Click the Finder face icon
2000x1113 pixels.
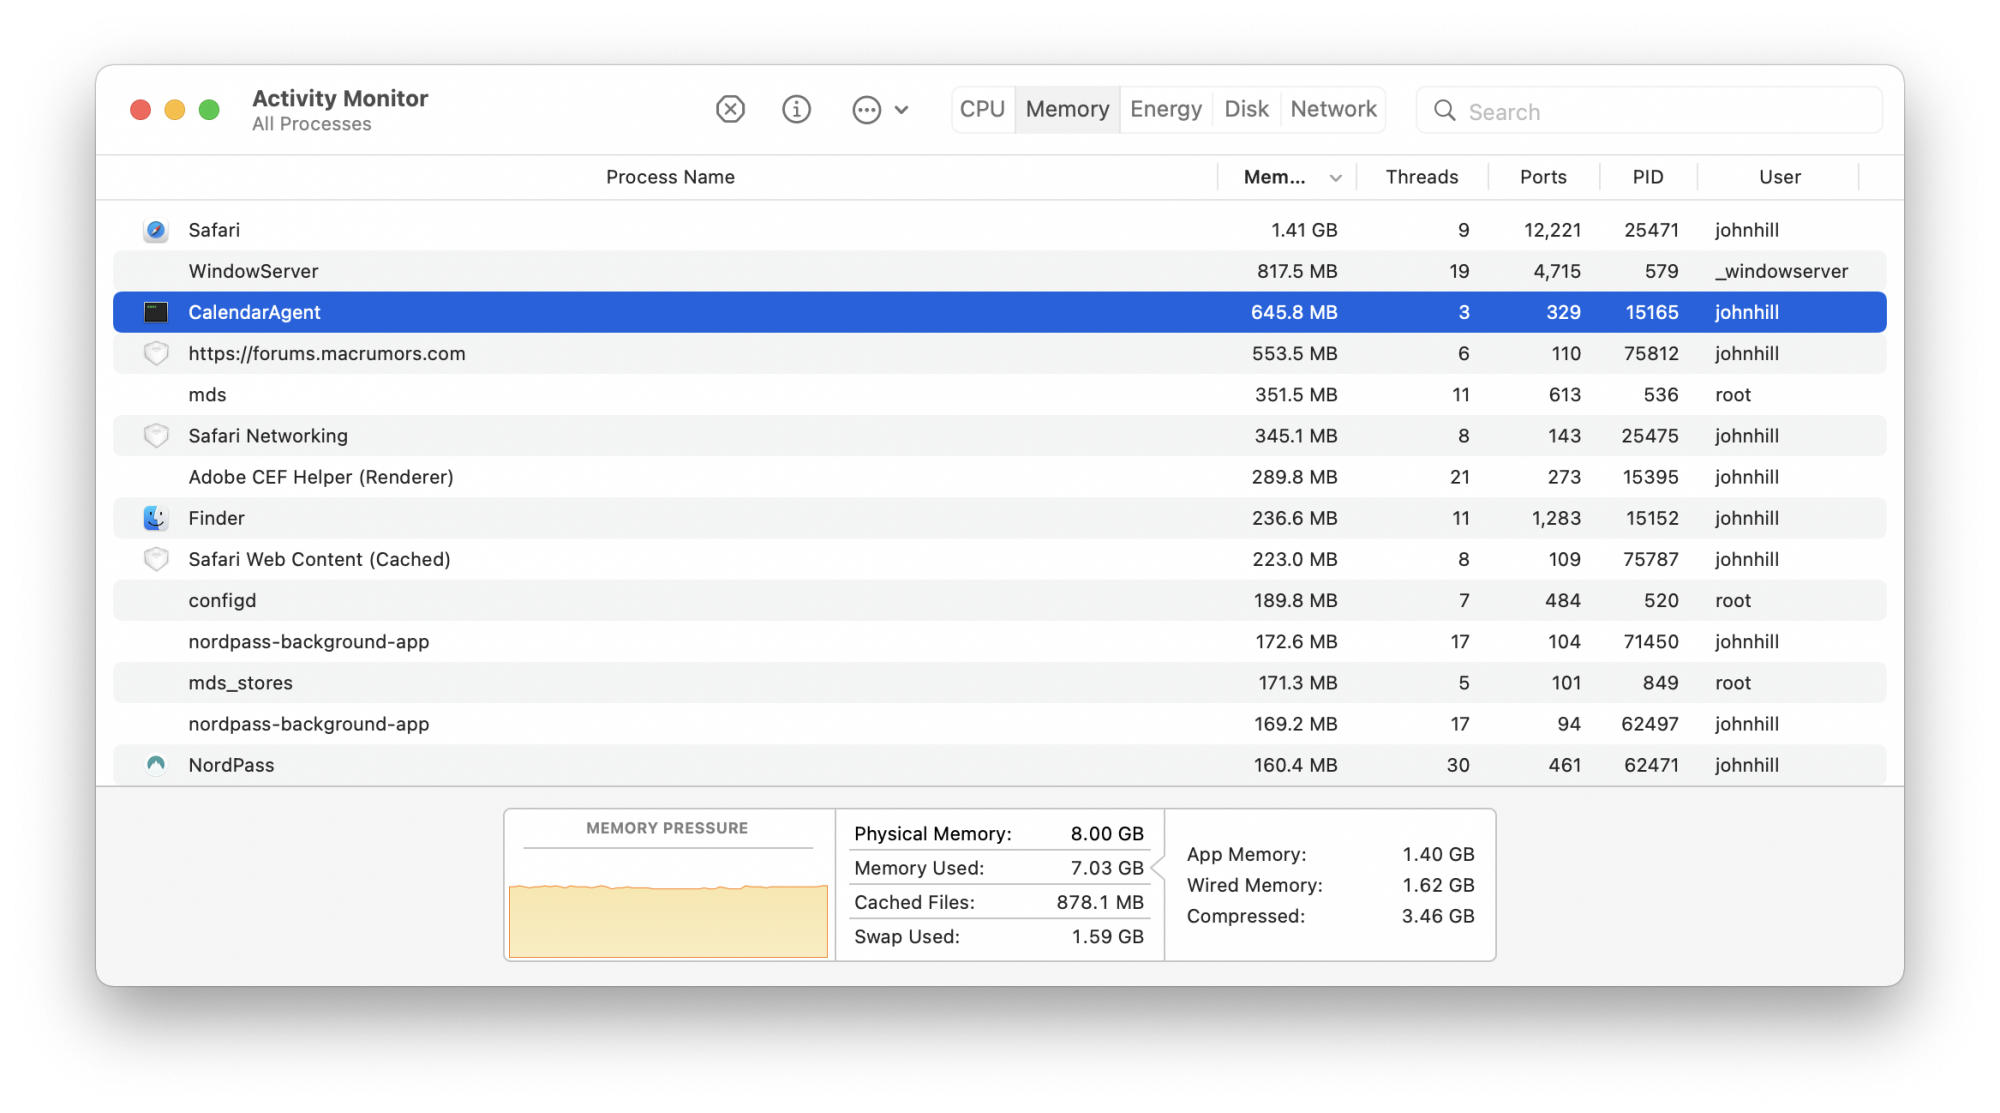[155, 518]
